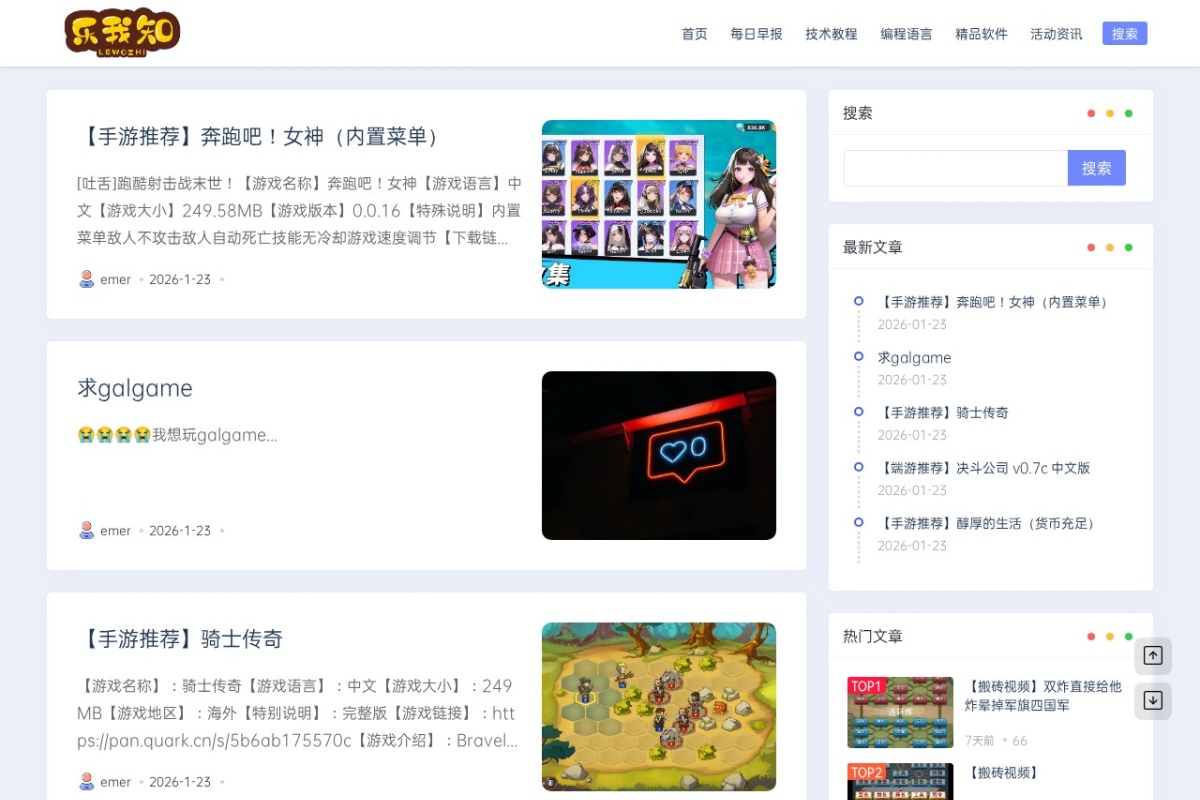1200x800 pixels.
Task: Click the red dot on the 搜索 panel header
Action: point(1091,113)
